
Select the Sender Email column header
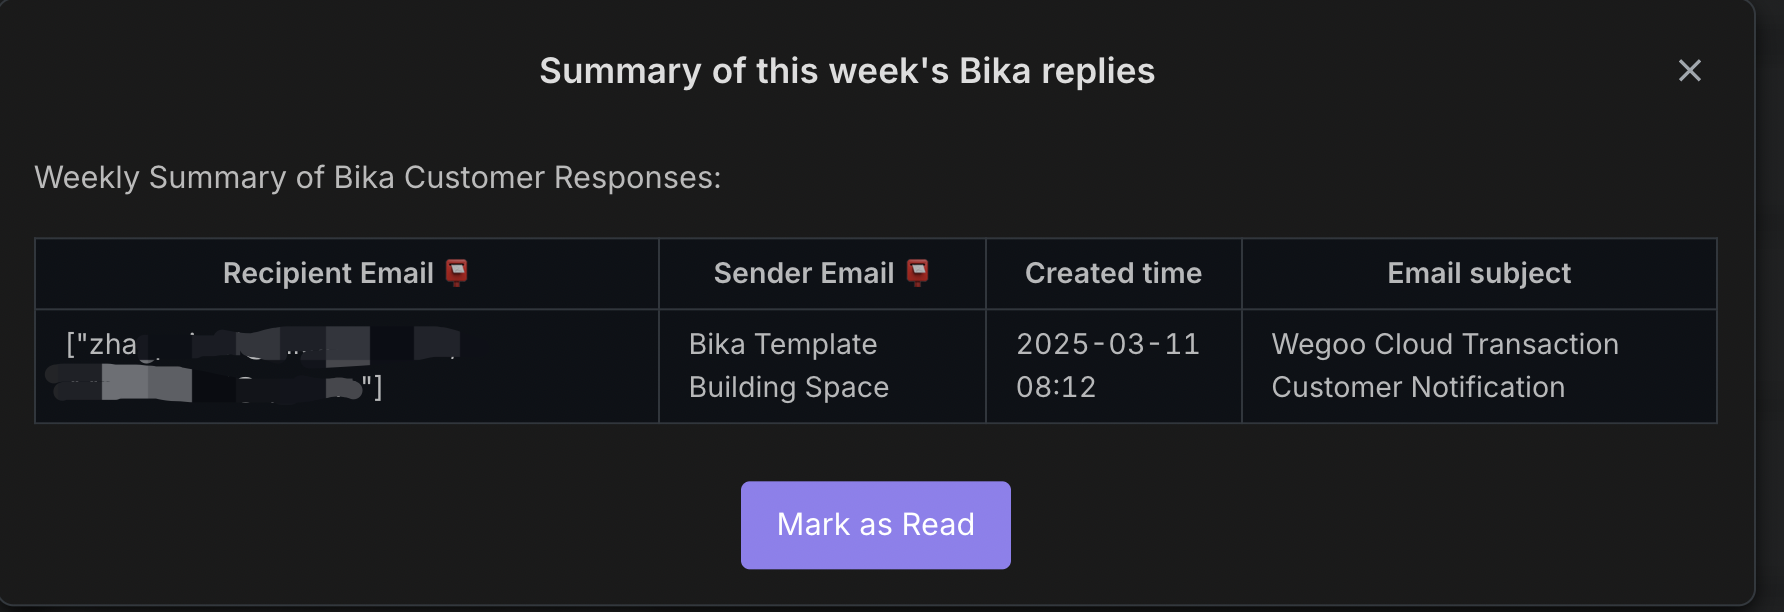[822, 273]
